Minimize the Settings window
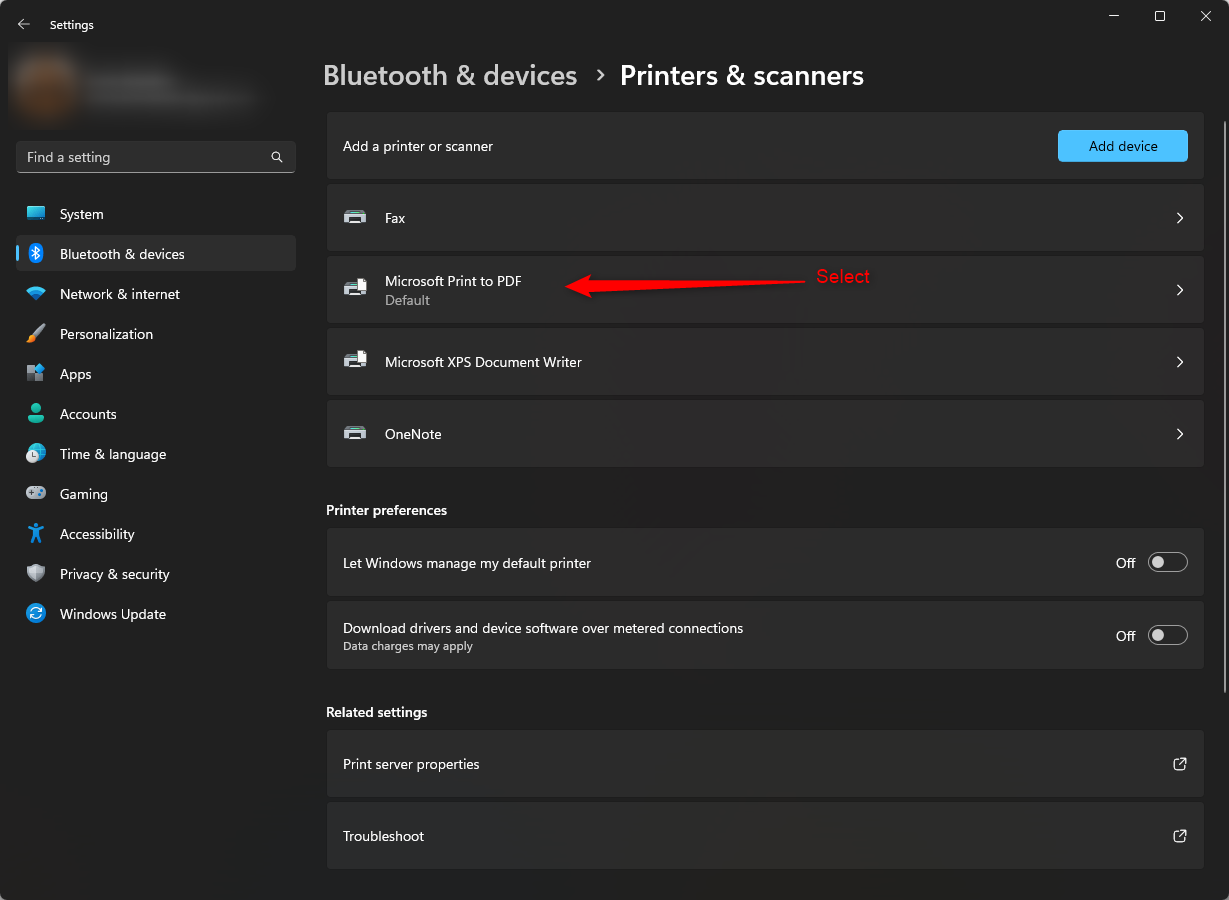Image resolution: width=1229 pixels, height=900 pixels. point(1113,16)
